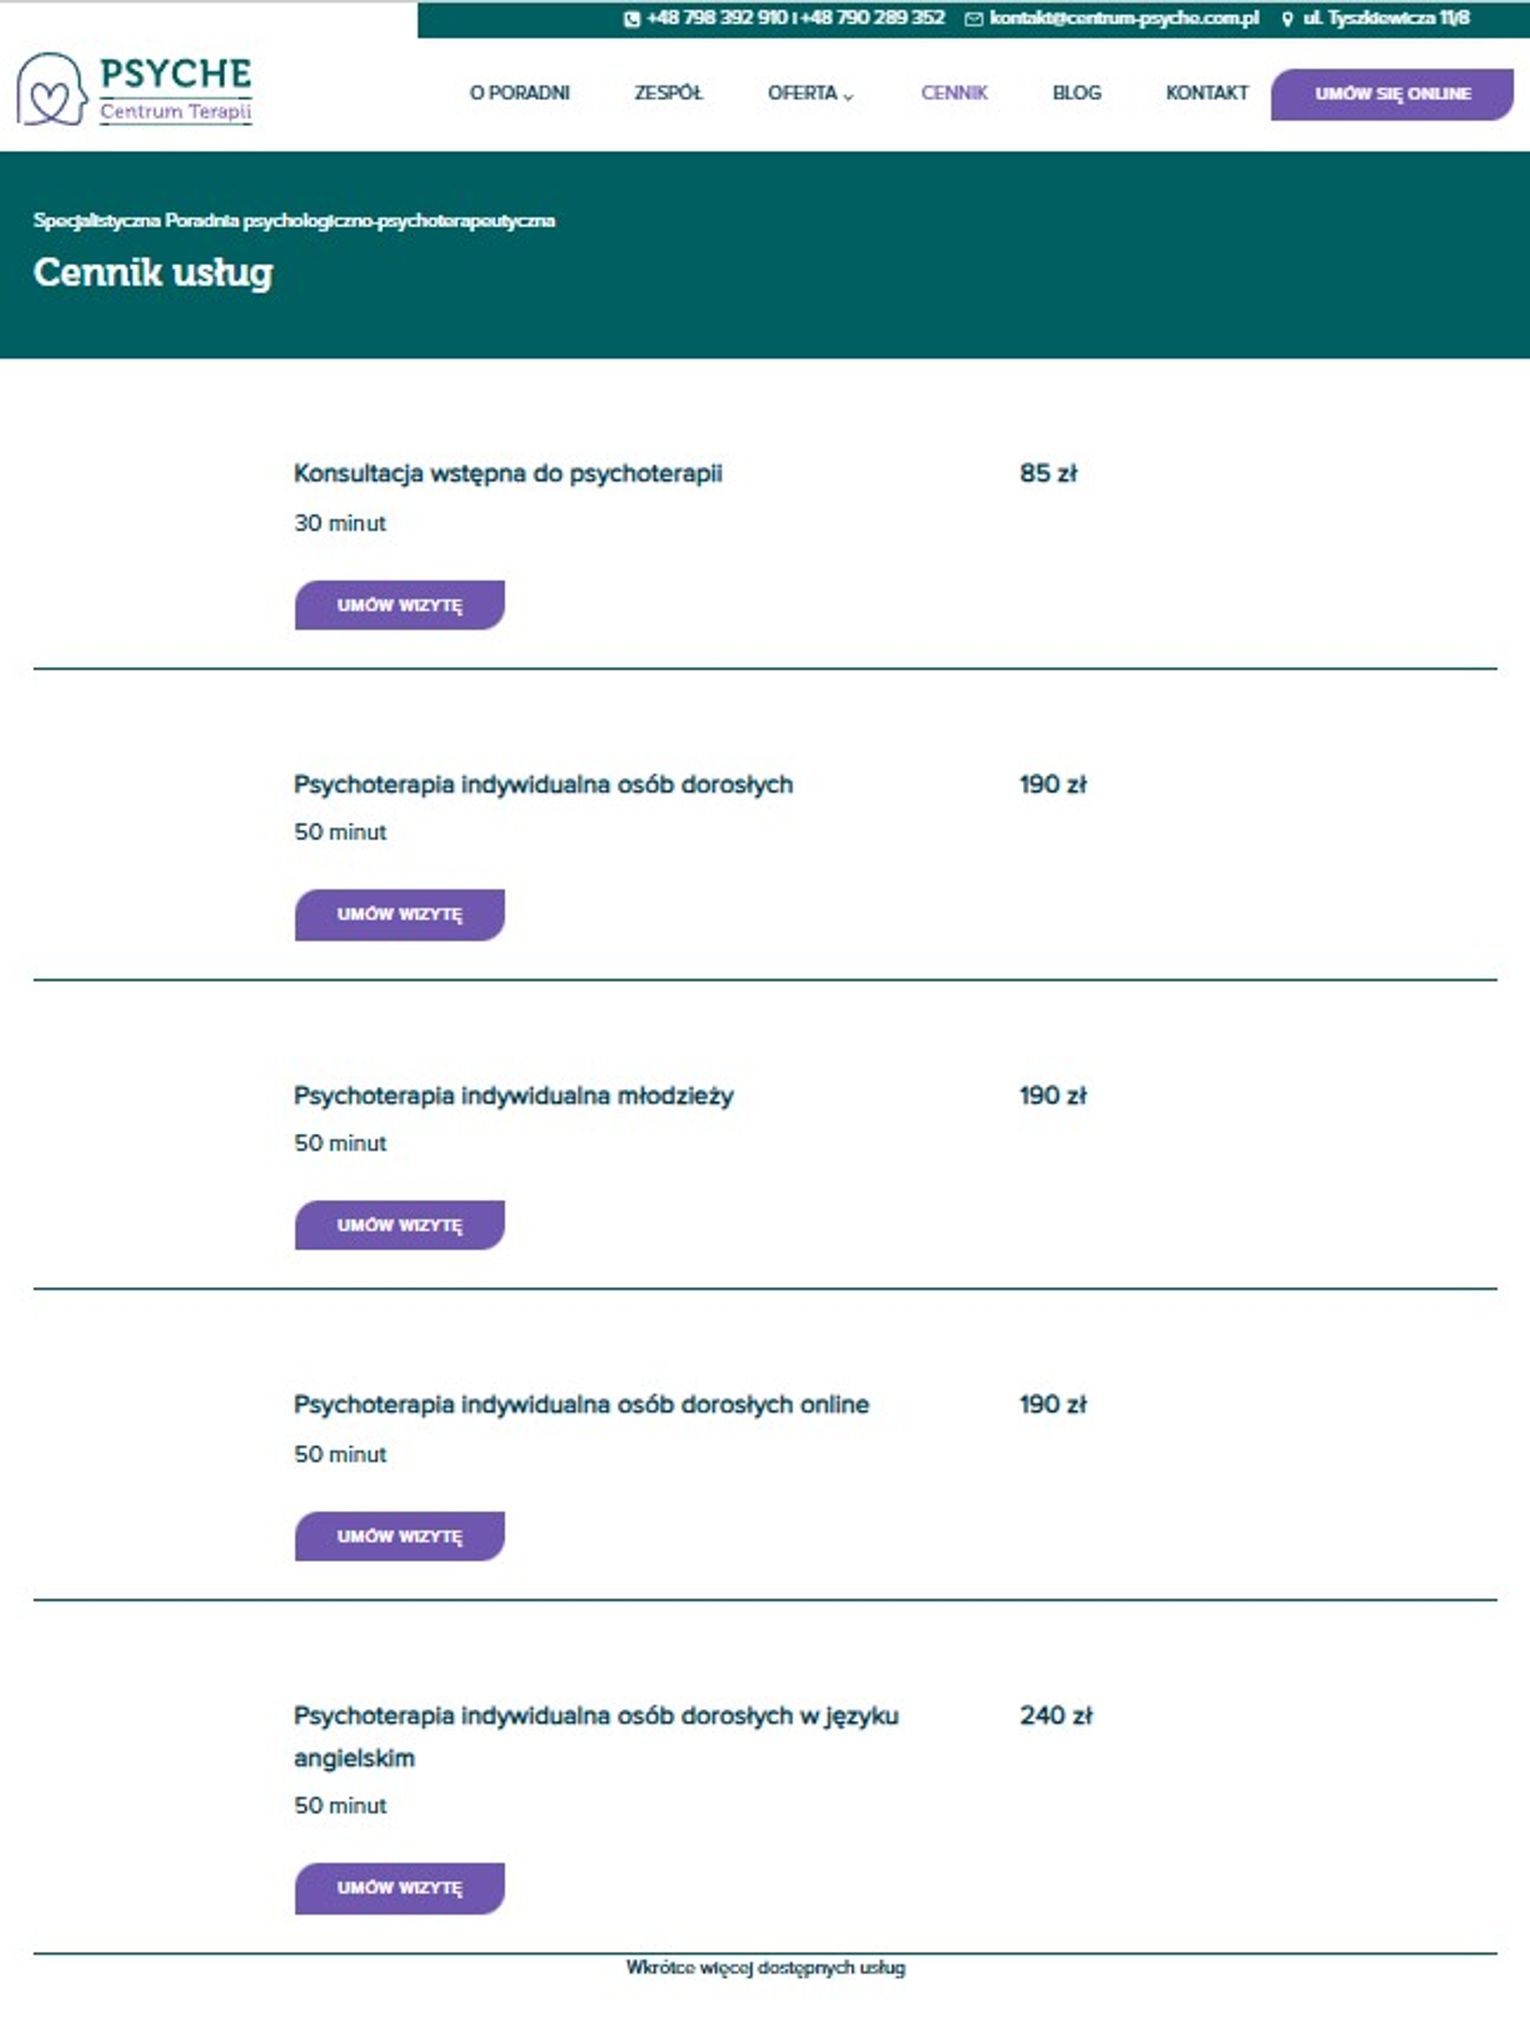Click the Psyche head-with-heart logo icon
This screenshot has width=1530, height=2018.
tap(50, 90)
